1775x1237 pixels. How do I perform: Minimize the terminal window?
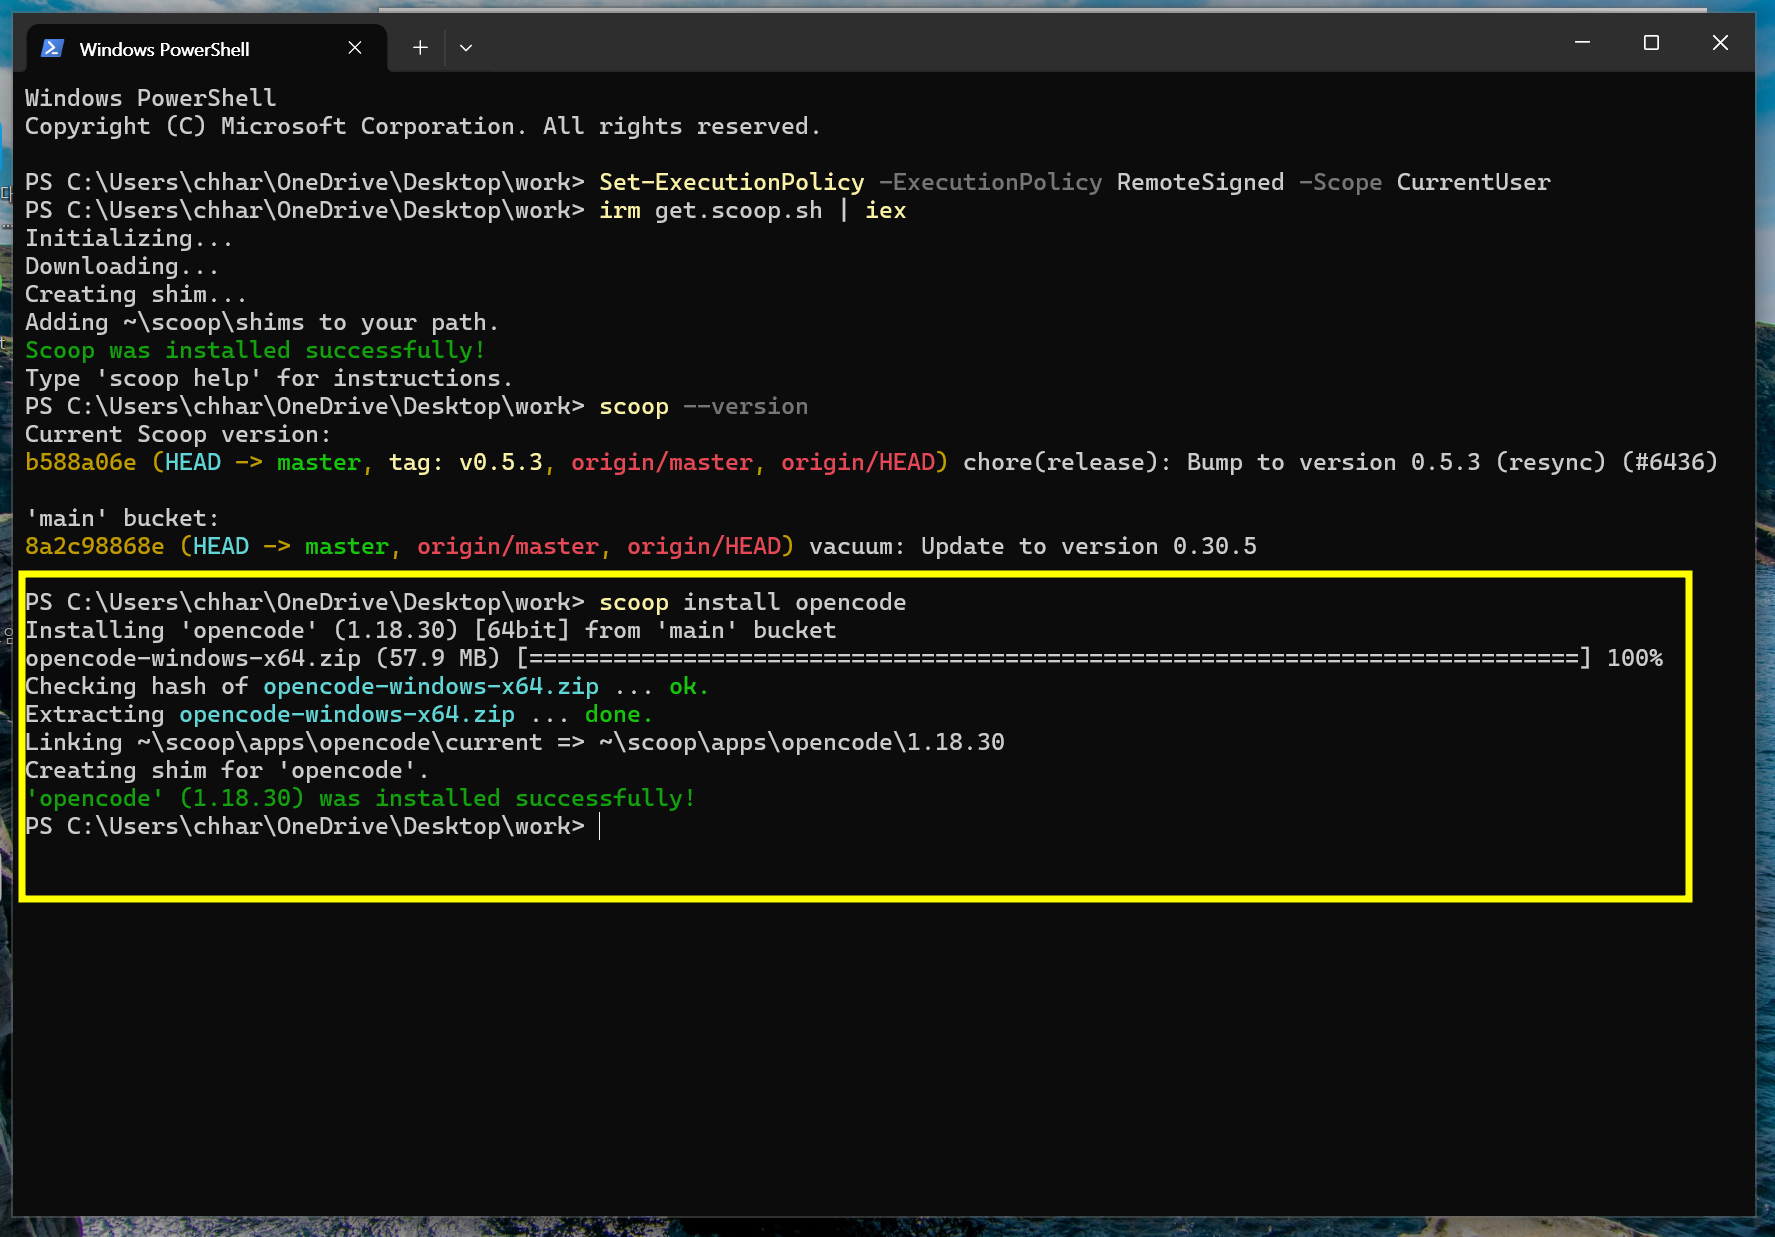click(1582, 43)
